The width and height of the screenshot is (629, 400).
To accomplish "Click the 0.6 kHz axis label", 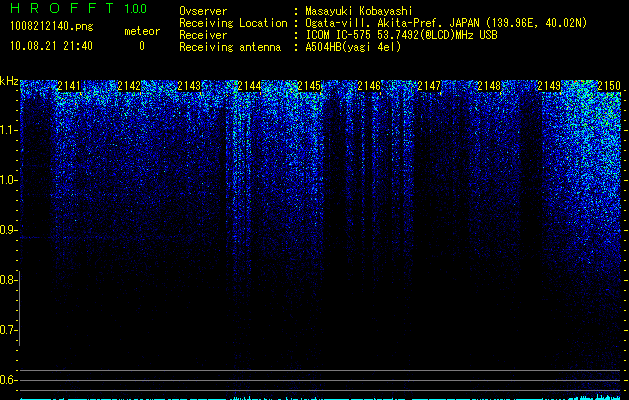I will 8,380.
